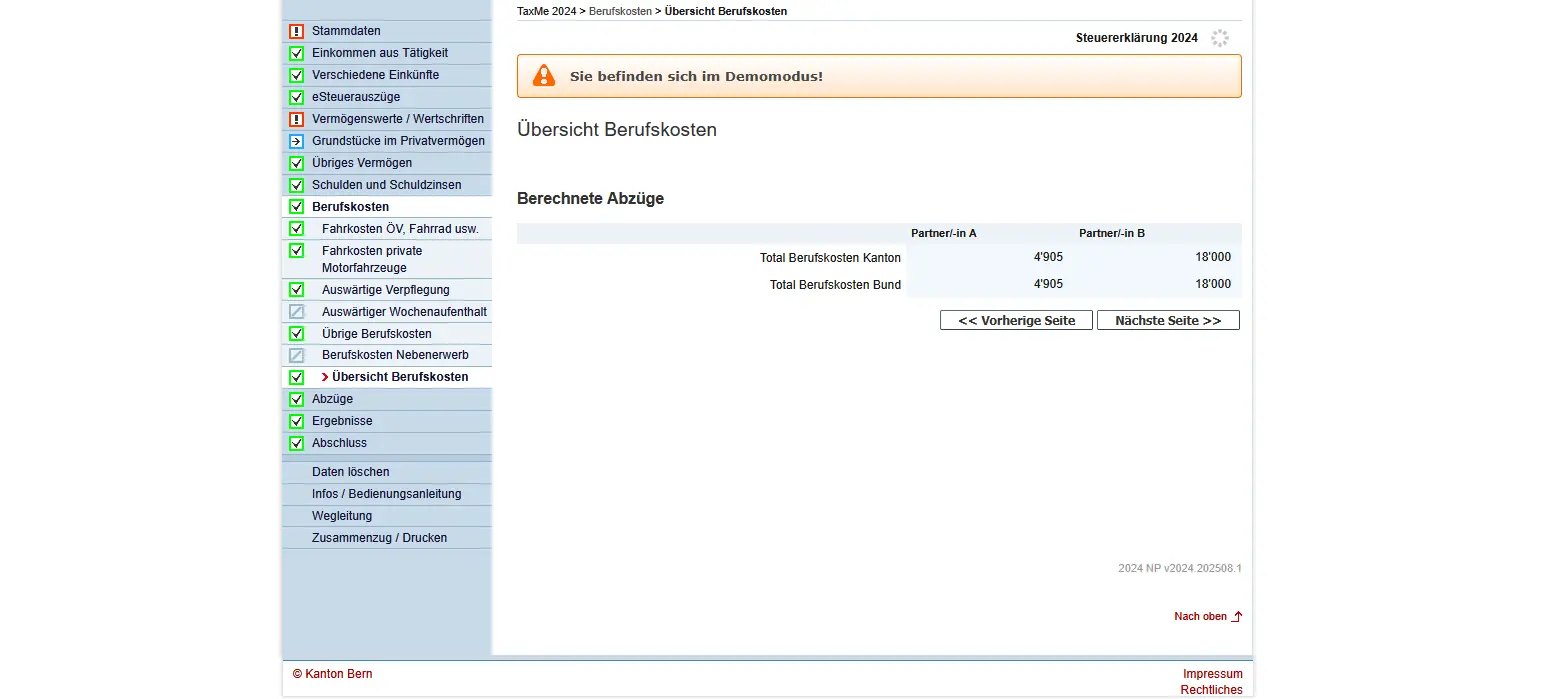Click the orange warning icon in demo banner
1556x699 pixels.
[543, 76]
